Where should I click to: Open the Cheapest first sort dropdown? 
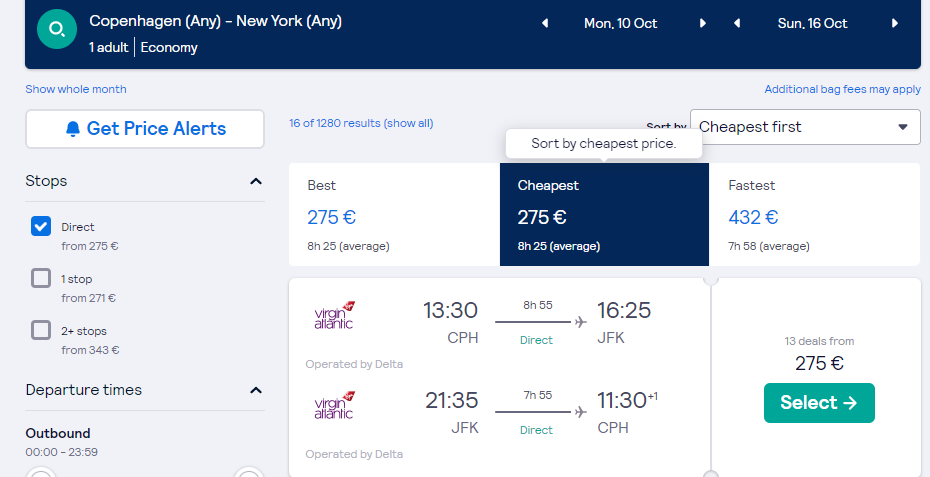805,127
